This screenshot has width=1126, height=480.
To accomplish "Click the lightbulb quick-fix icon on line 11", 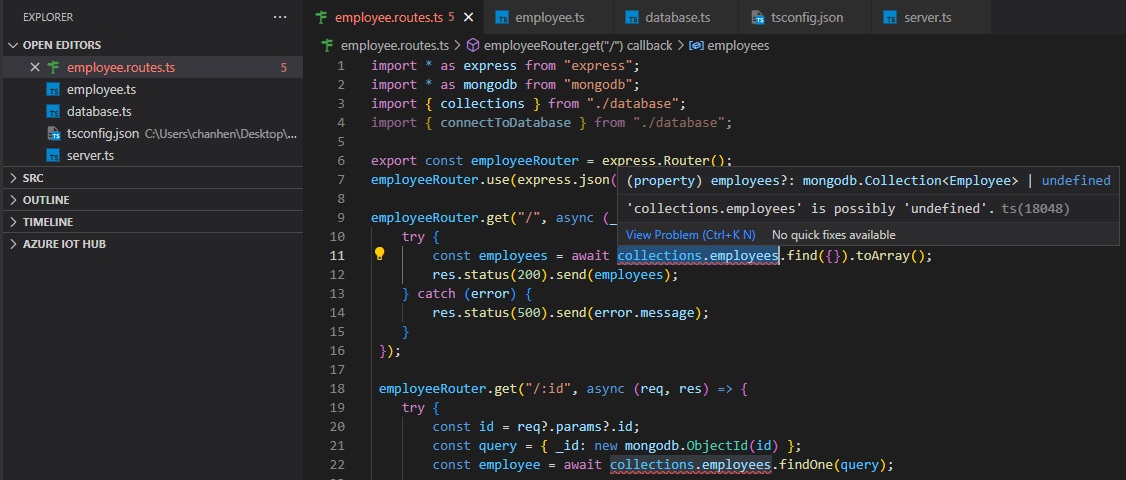I will click(380, 254).
